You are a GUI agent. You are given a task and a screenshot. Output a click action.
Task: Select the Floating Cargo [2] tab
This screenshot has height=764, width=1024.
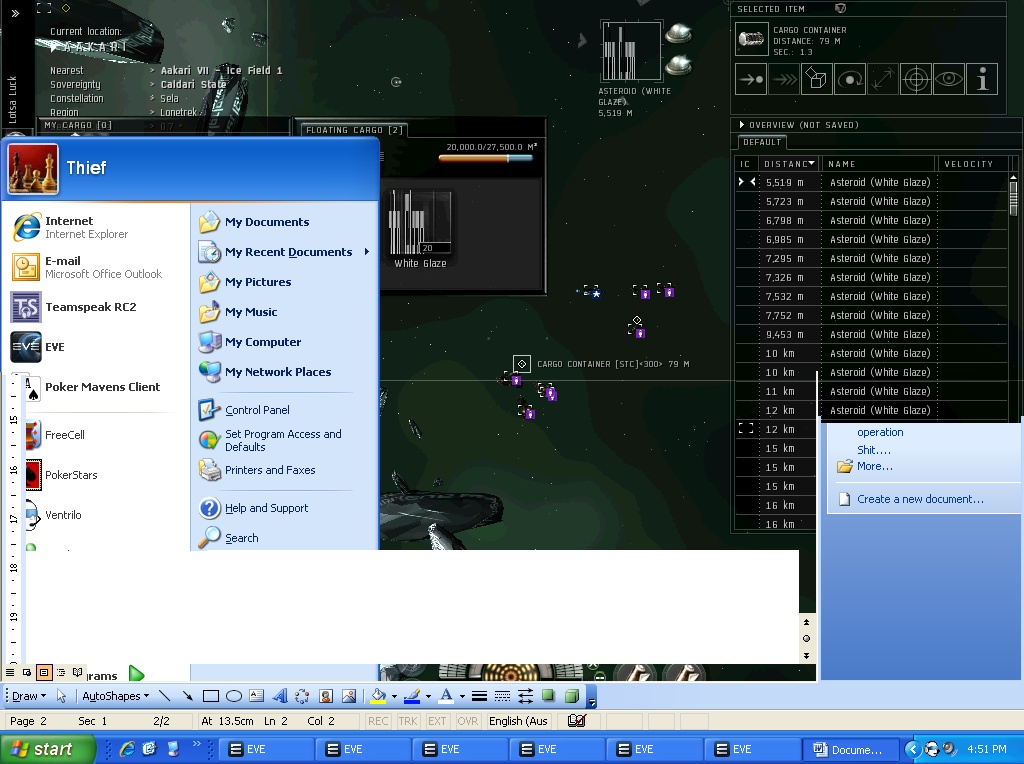click(x=354, y=130)
